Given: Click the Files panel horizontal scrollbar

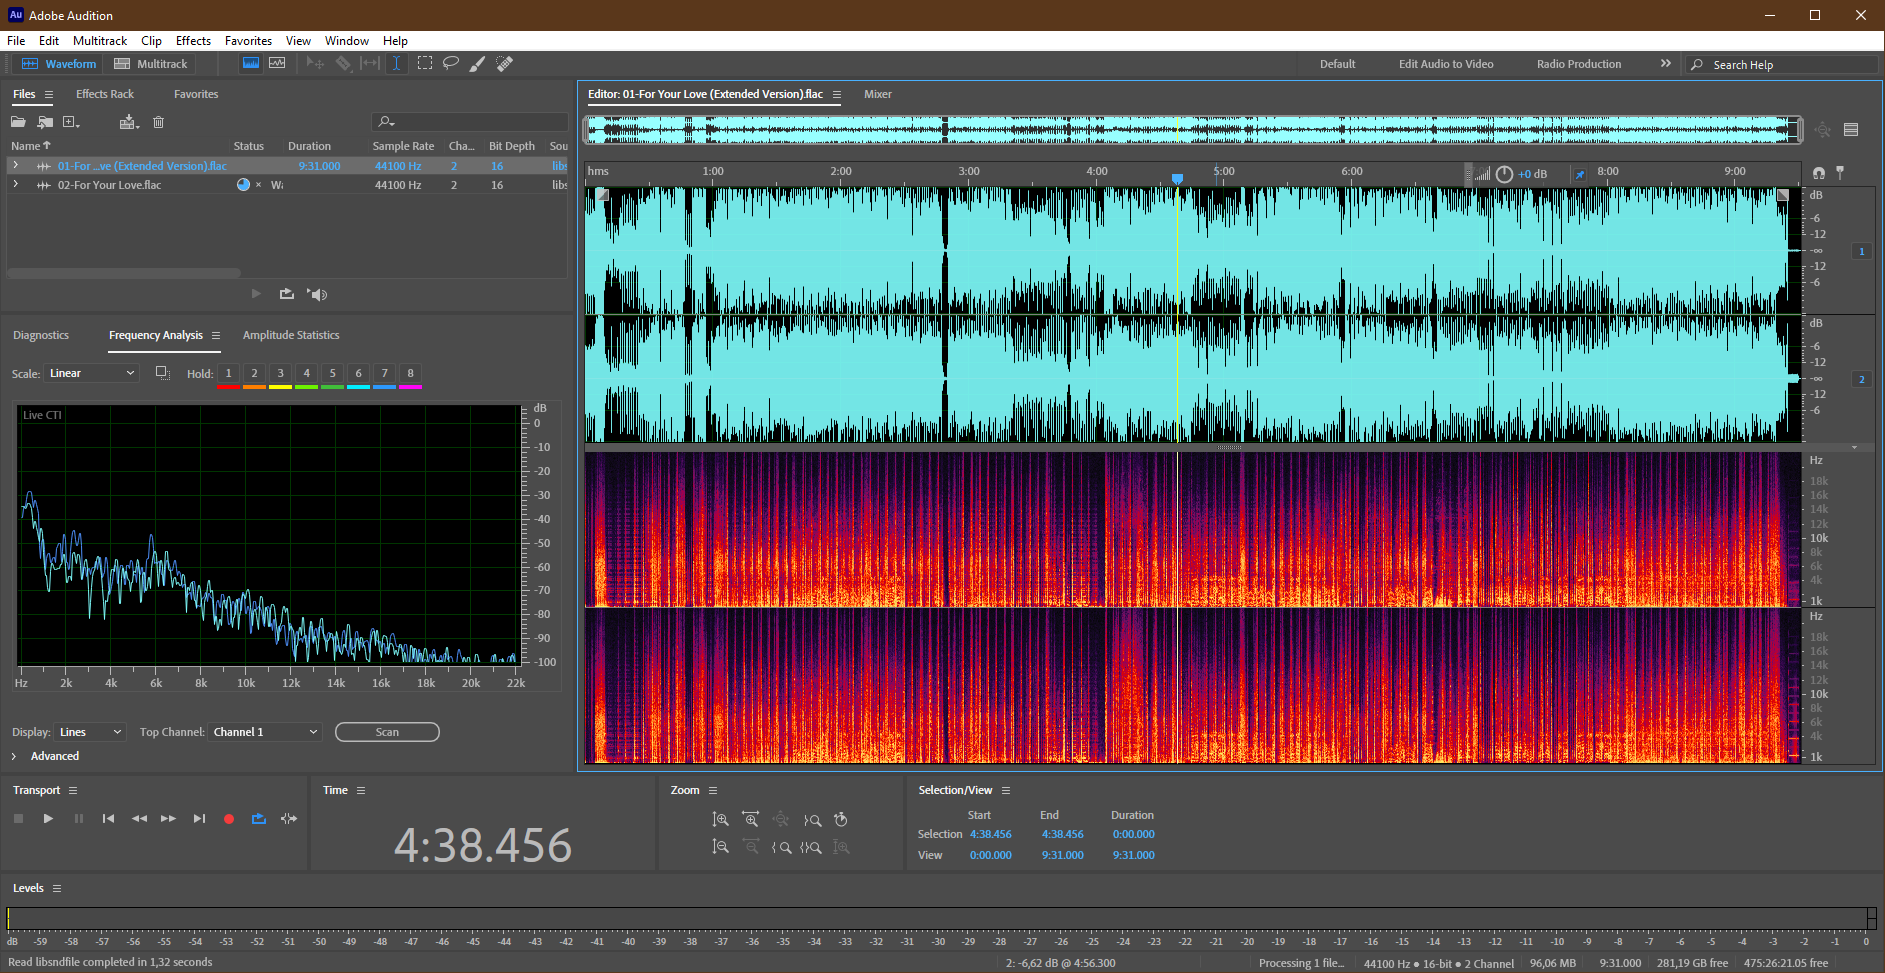Looking at the screenshot, I should pyautogui.click(x=124, y=272).
